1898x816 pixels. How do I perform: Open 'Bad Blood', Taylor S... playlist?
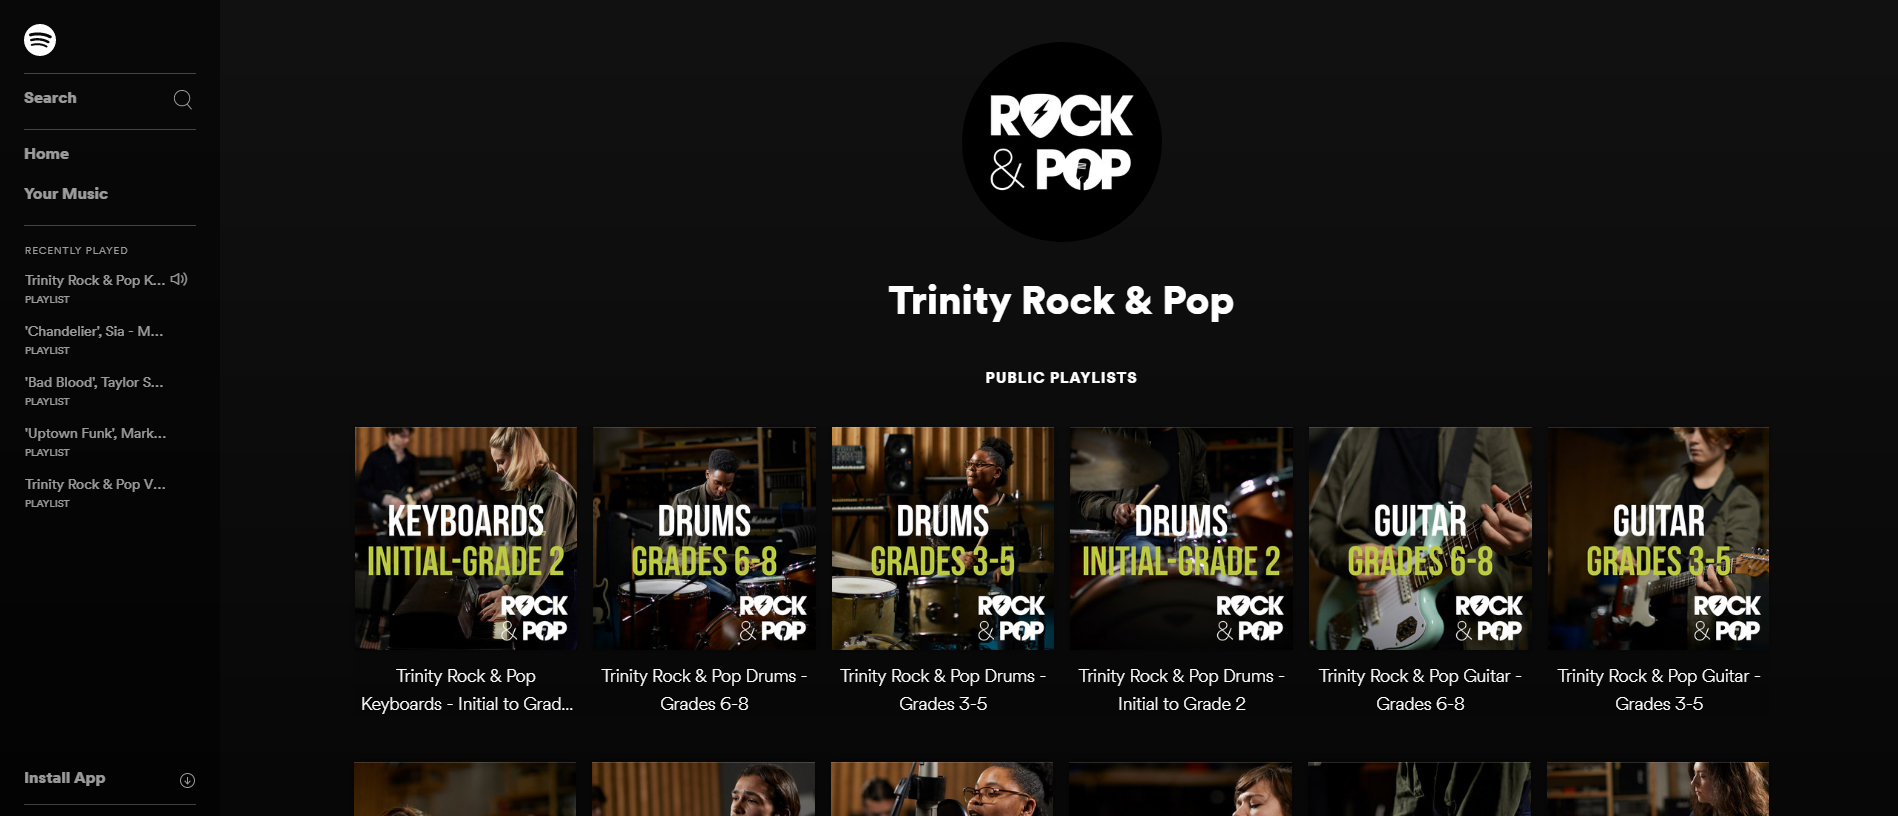coord(94,390)
